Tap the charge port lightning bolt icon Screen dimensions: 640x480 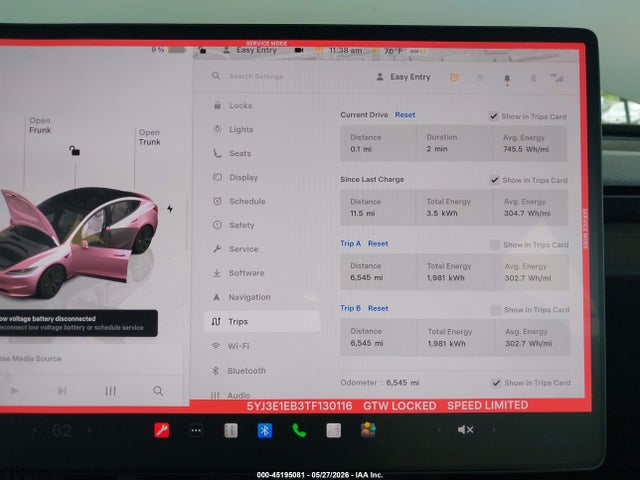(x=170, y=209)
